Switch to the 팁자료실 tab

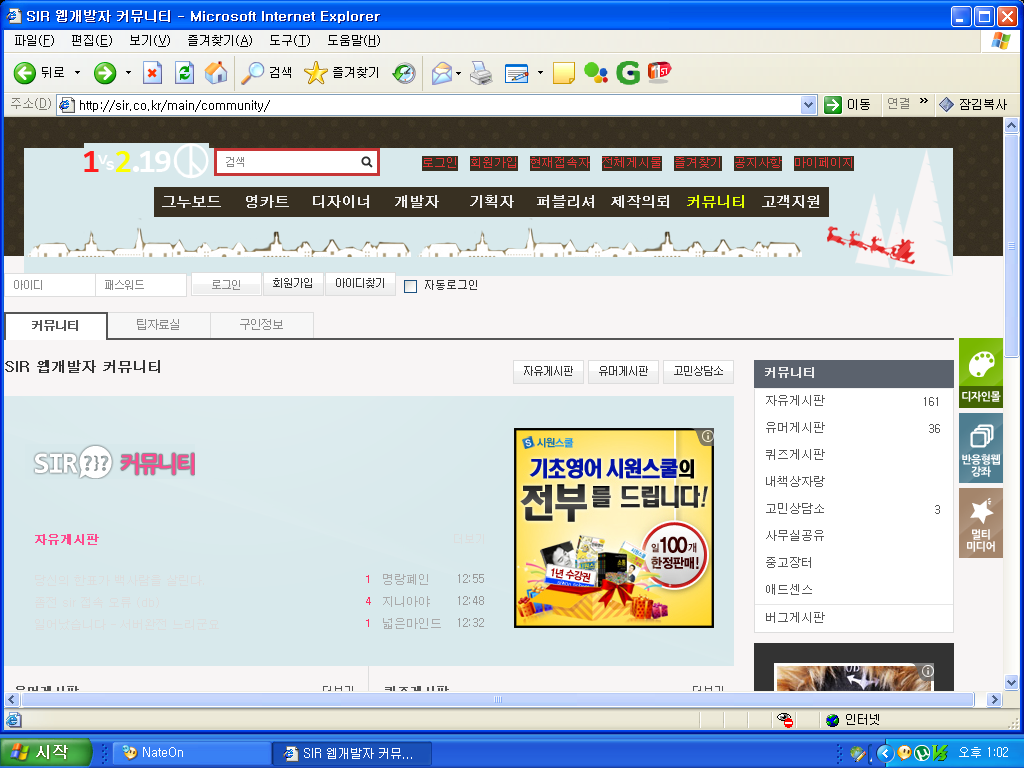(158, 325)
